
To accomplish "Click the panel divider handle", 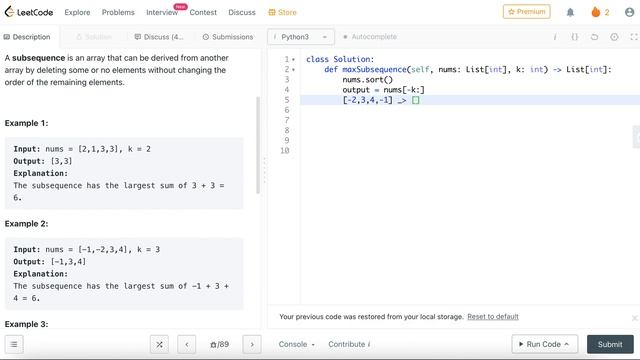I will tap(264, 169).
